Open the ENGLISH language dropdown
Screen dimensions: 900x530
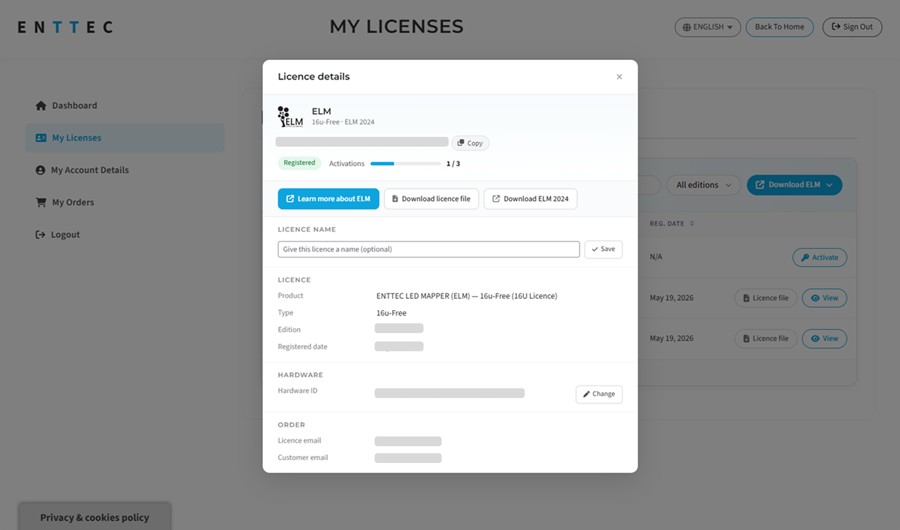708,27
